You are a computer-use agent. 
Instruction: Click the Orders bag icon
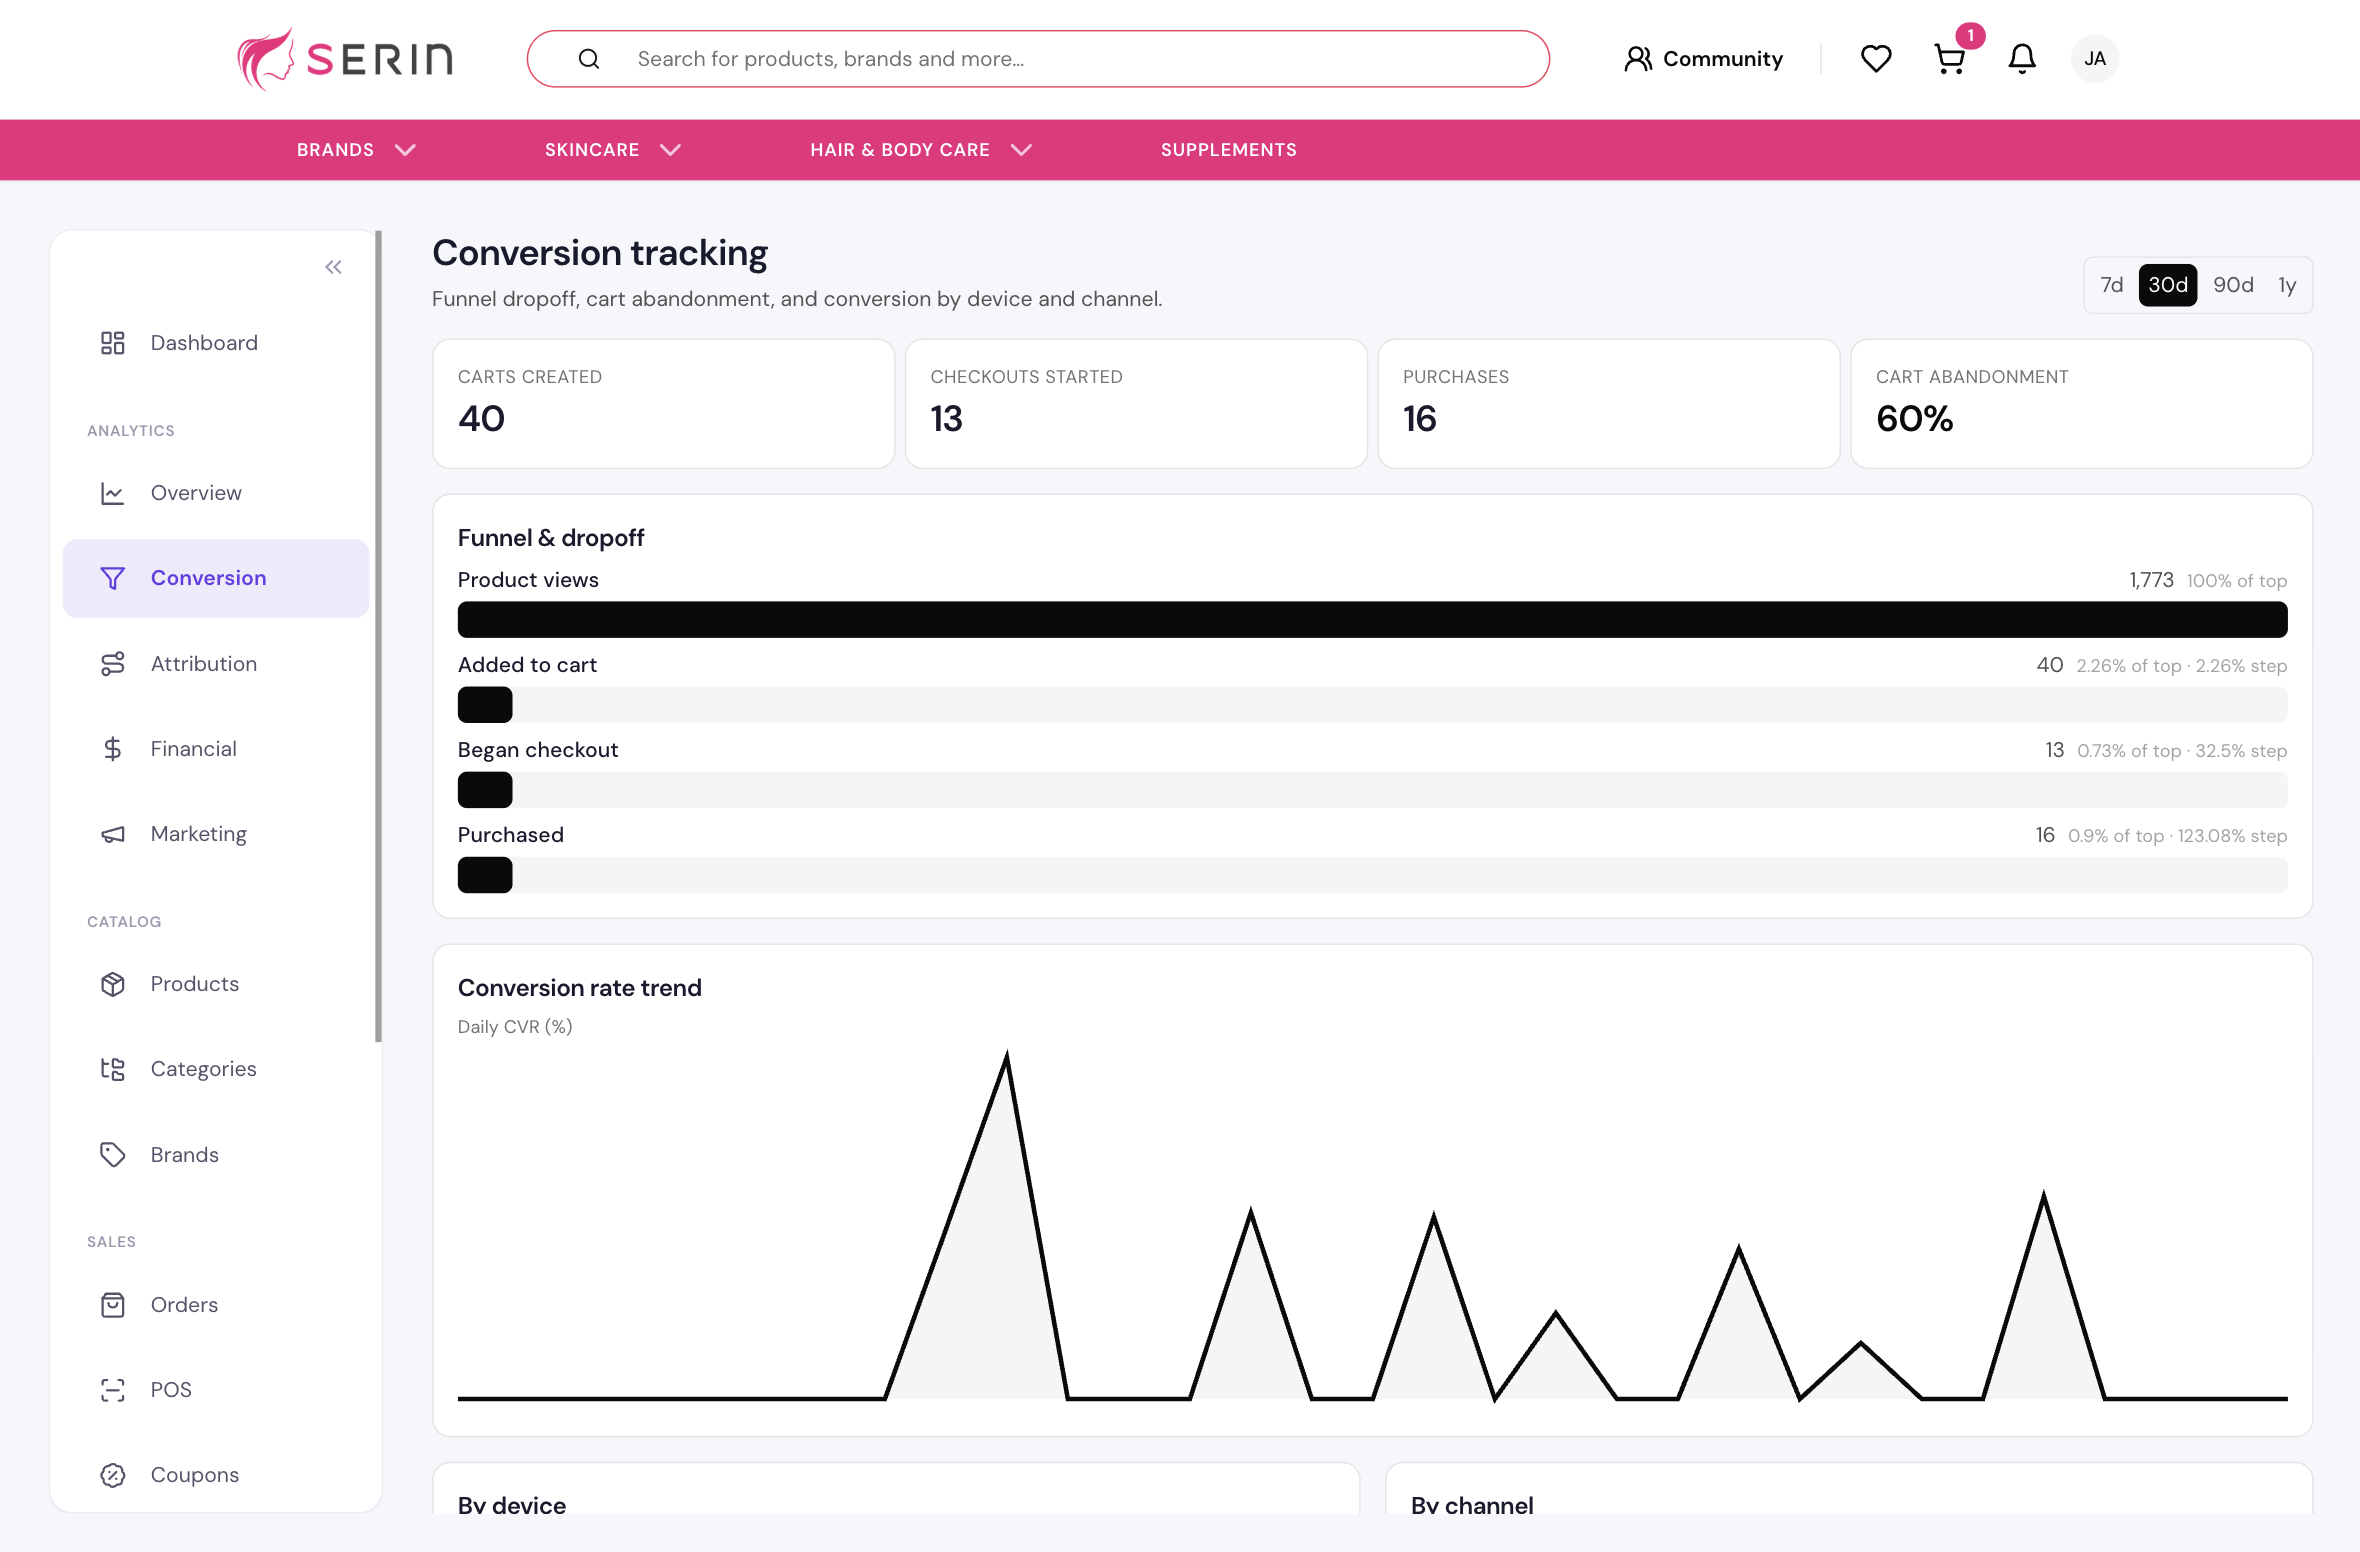pos(113,1305)
